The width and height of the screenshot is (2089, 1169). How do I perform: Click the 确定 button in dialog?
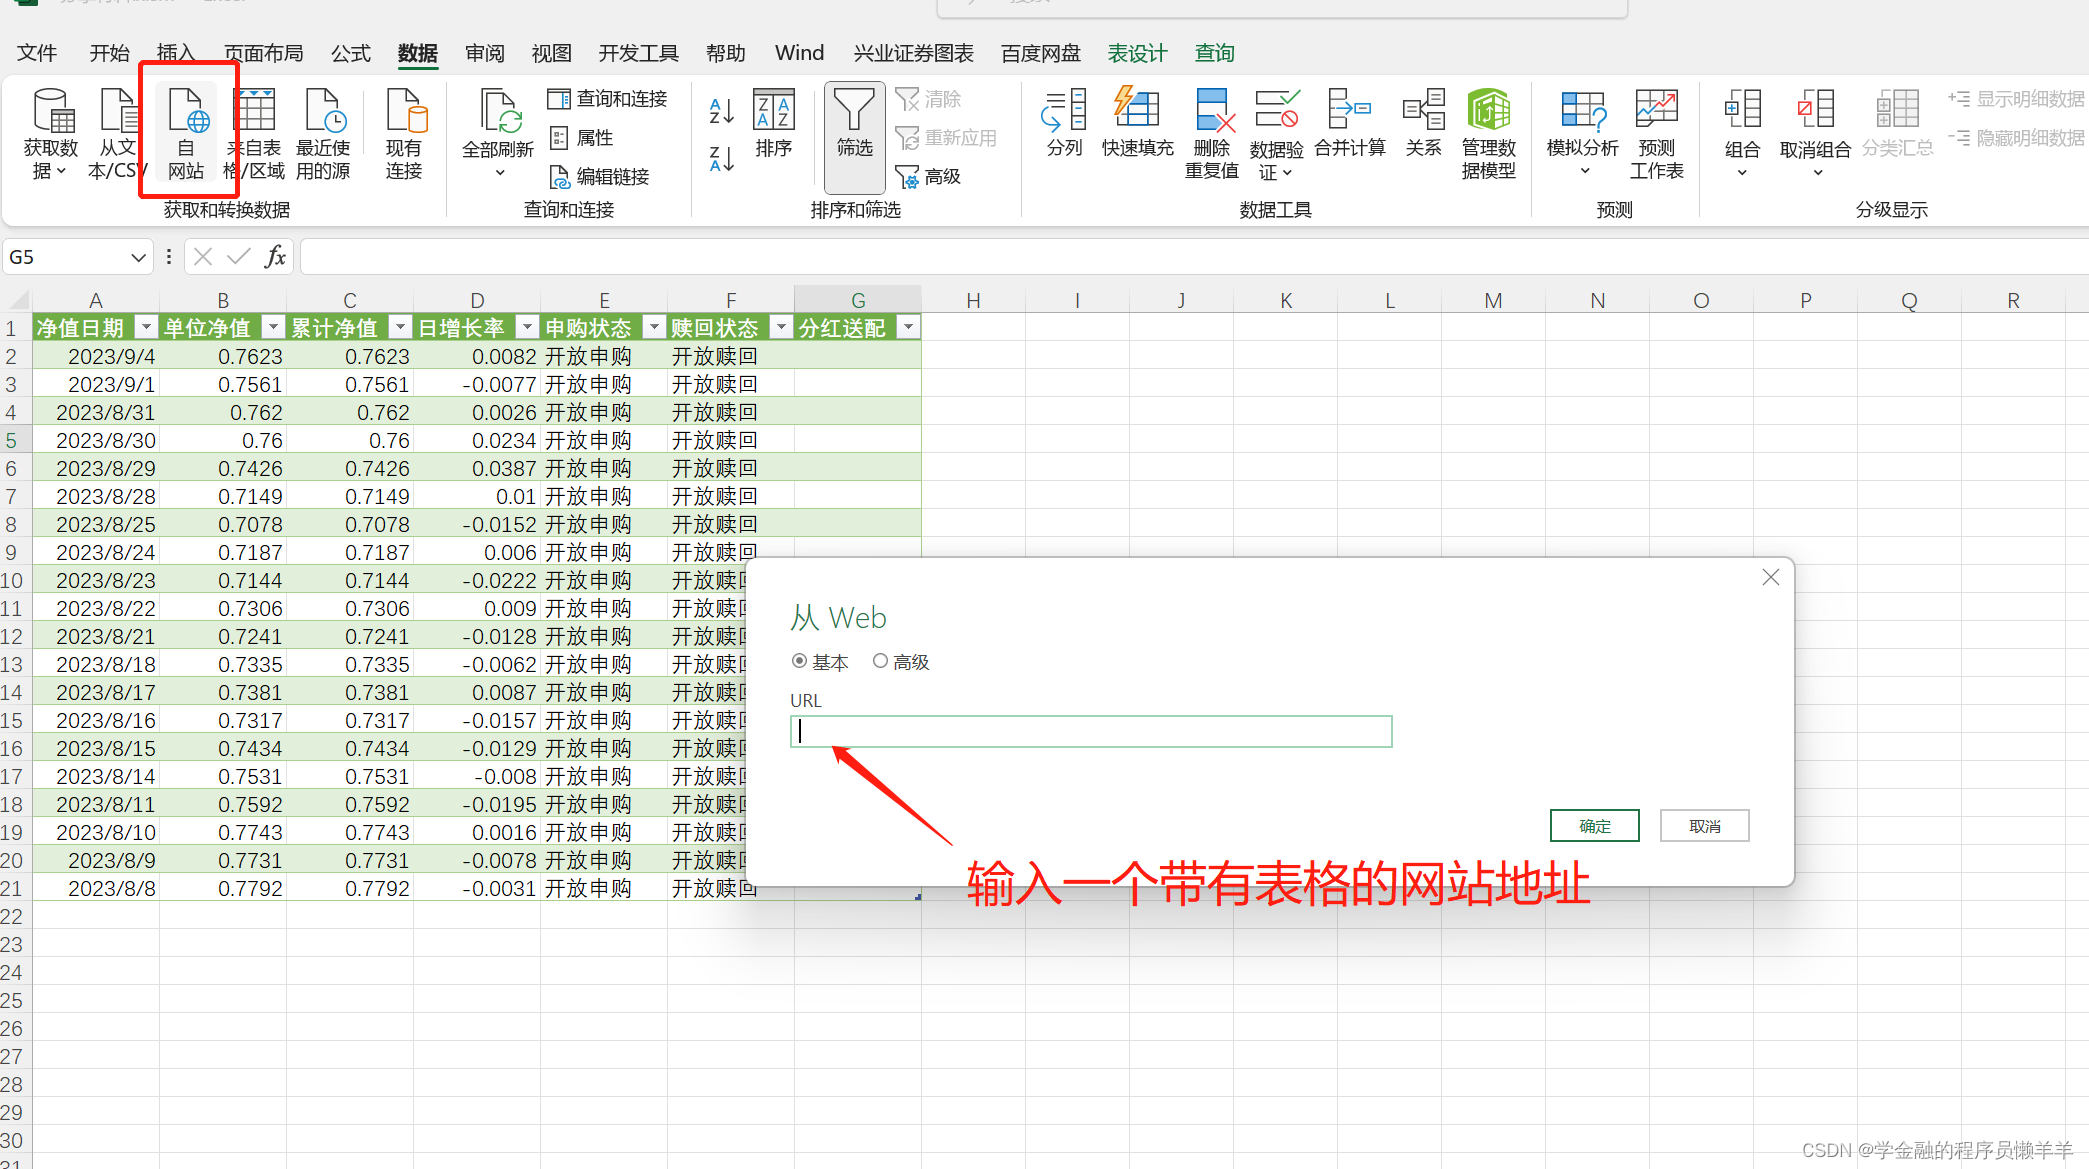[x=1594, y=826]
